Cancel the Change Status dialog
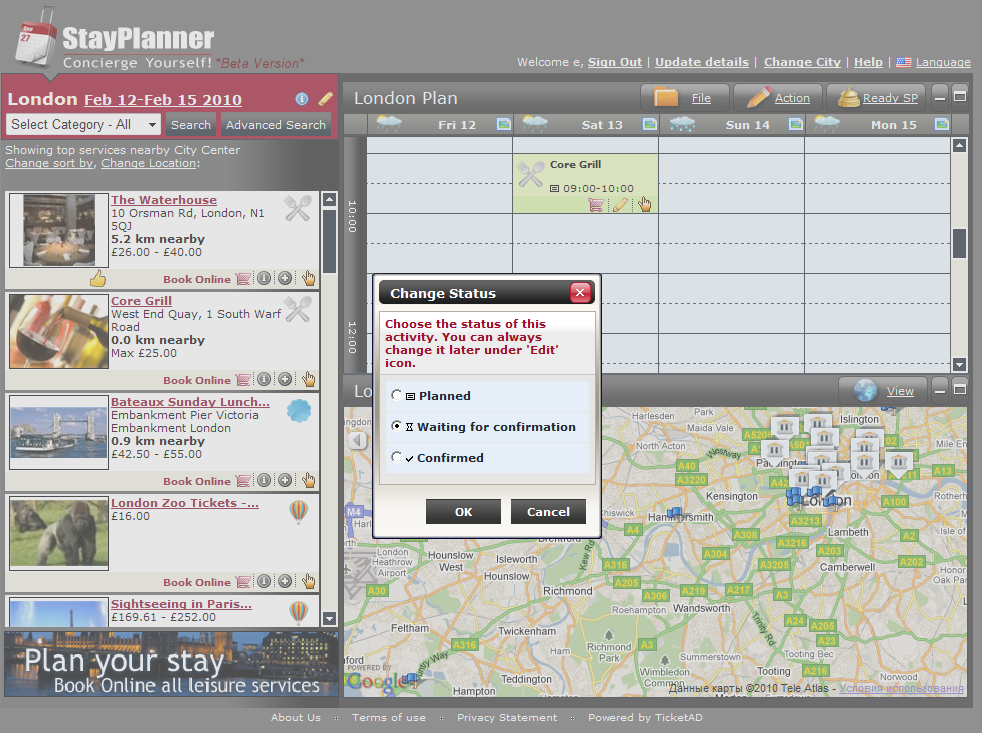Screen dimensions: 982x733 pyautogui.click(x=548, y=511)
